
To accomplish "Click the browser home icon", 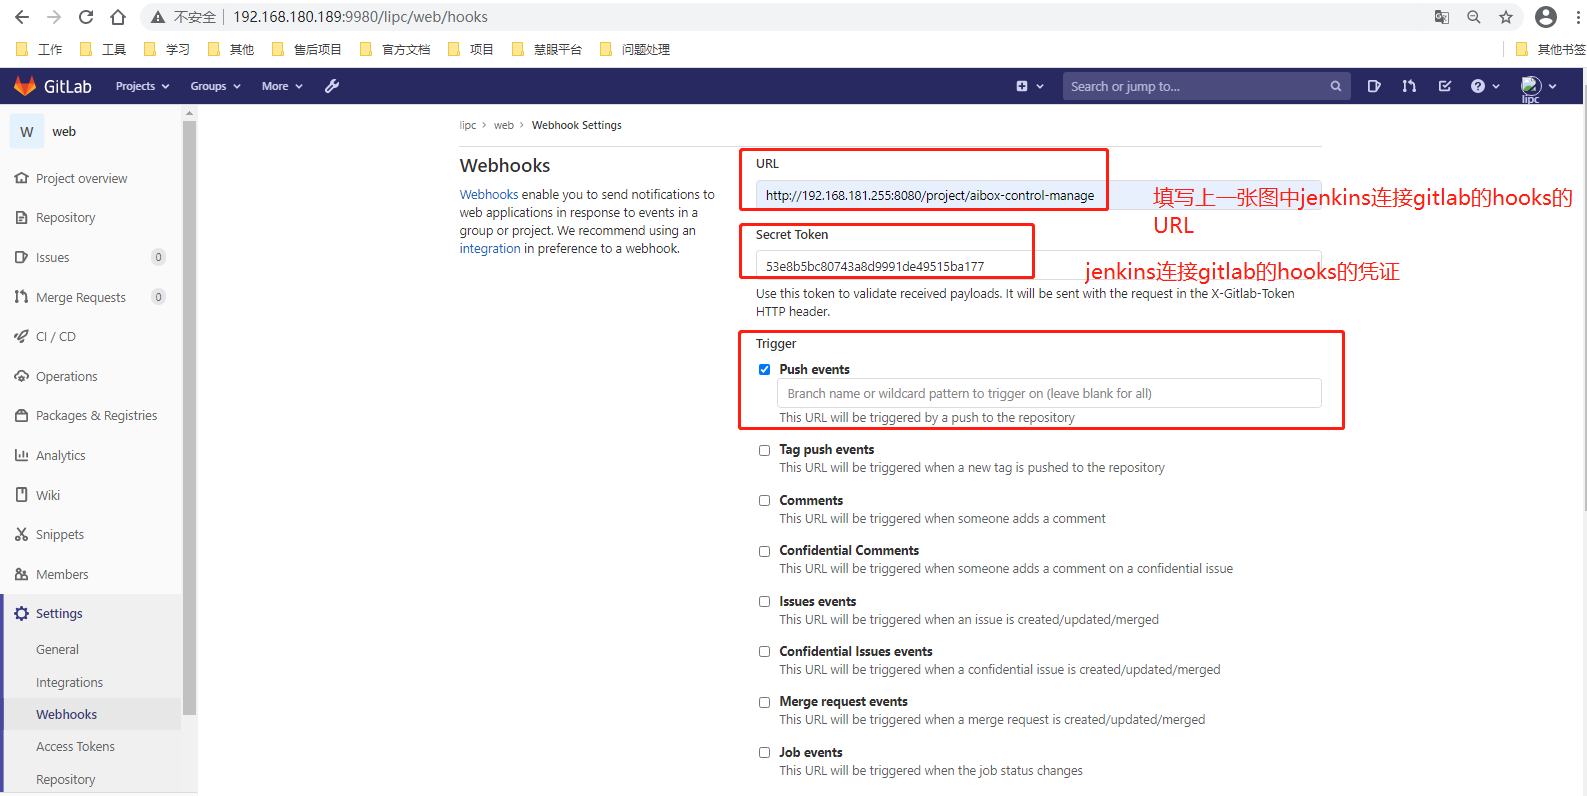I will click(x=118, y=17).
